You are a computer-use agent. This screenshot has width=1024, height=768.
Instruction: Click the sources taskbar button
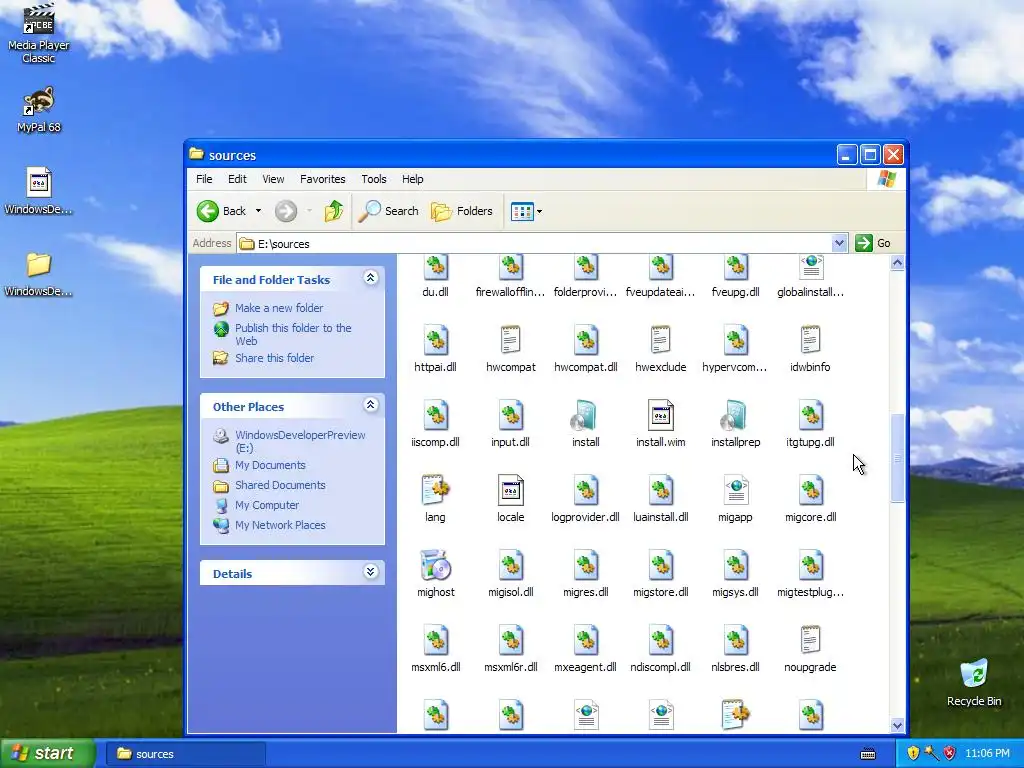point(185,754)
